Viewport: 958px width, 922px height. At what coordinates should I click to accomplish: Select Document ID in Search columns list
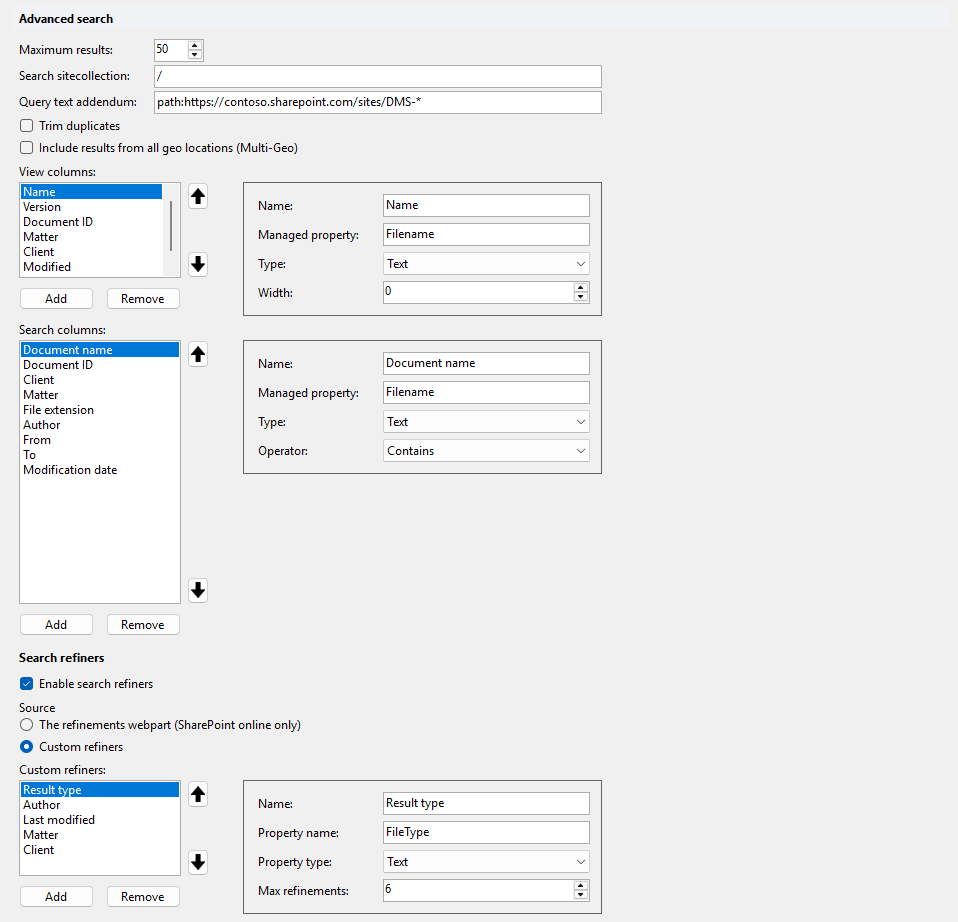click(x=100, y=365)
